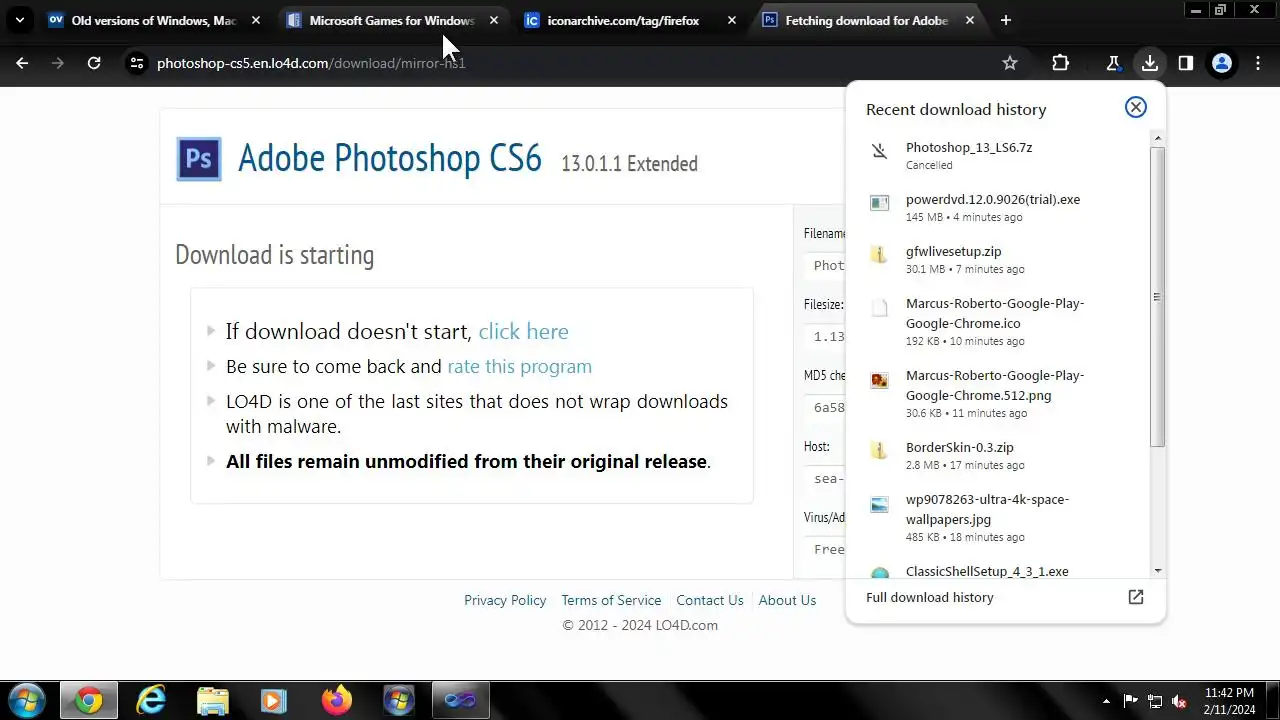Viewport: 1280px width, 720px height.
Task: Switch to Microsoft Games for Windows tab
Action: (x=392, y=20)
